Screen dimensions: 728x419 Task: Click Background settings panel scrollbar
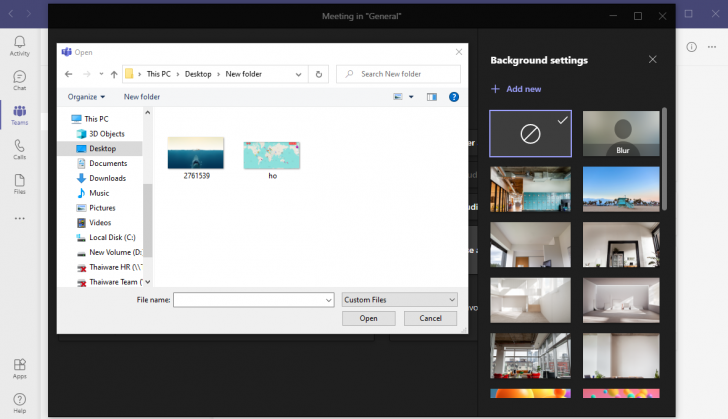pyautogui.click(x=664, y=159)
